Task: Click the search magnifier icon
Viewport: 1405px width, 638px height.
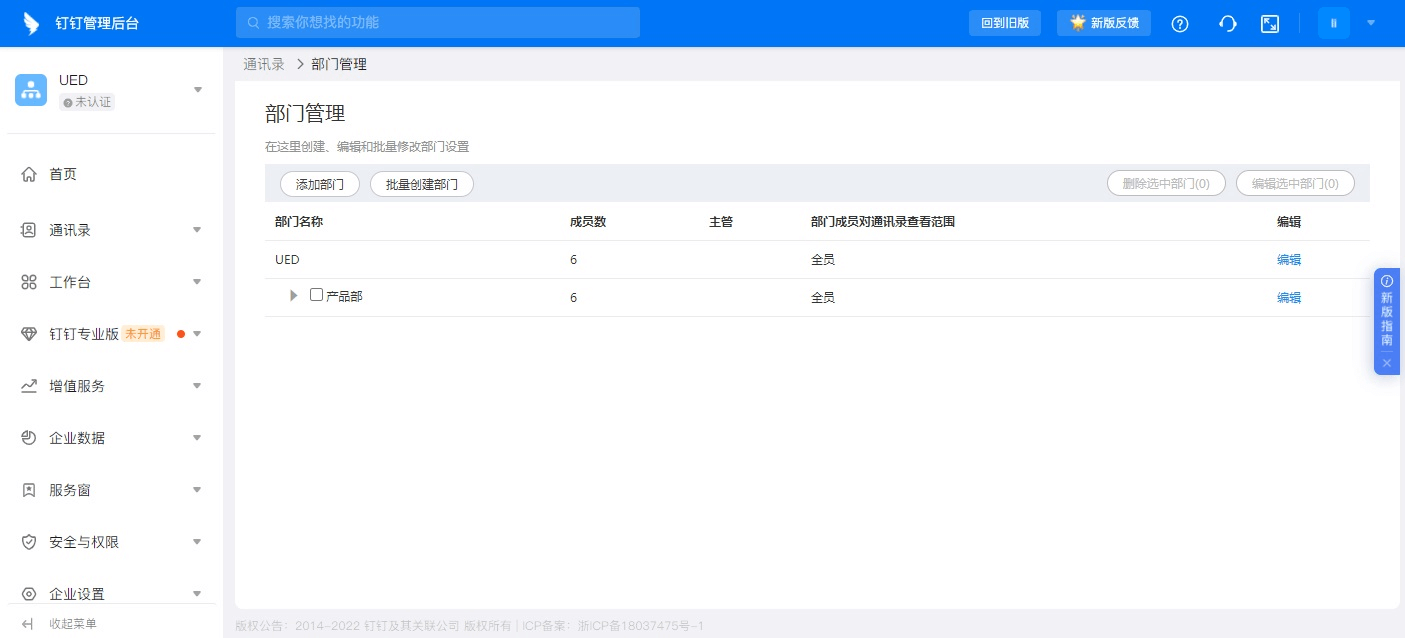Action: 253,22
